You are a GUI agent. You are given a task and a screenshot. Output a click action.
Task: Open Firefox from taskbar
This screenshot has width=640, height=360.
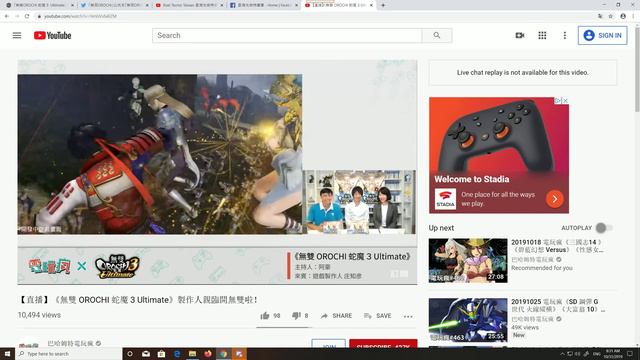coord(208,354)
